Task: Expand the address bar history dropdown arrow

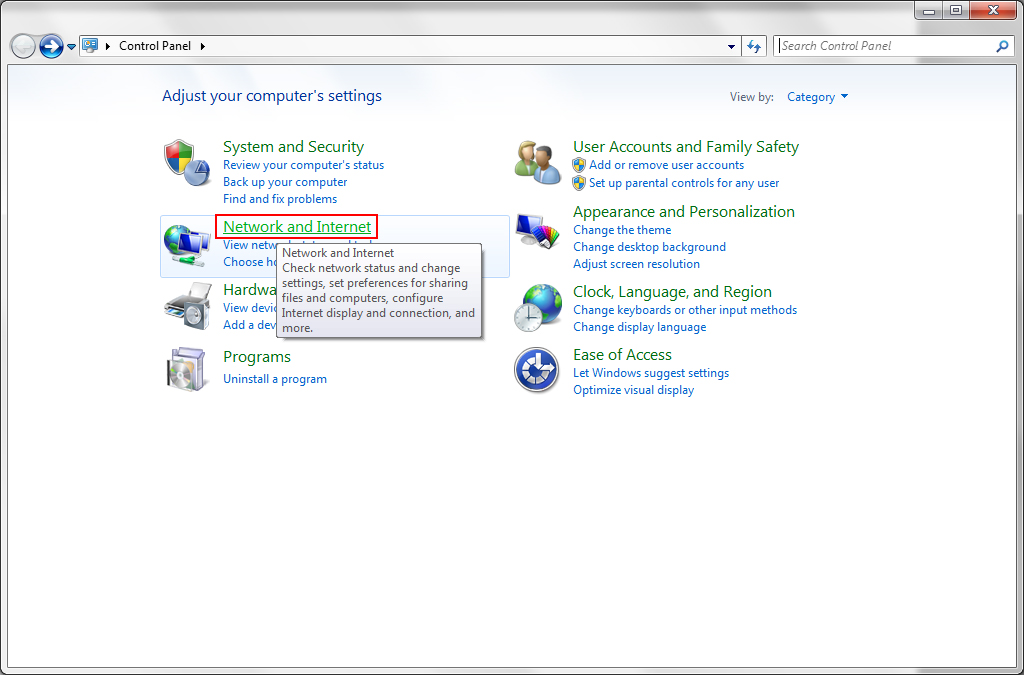Action: (731, 45)
